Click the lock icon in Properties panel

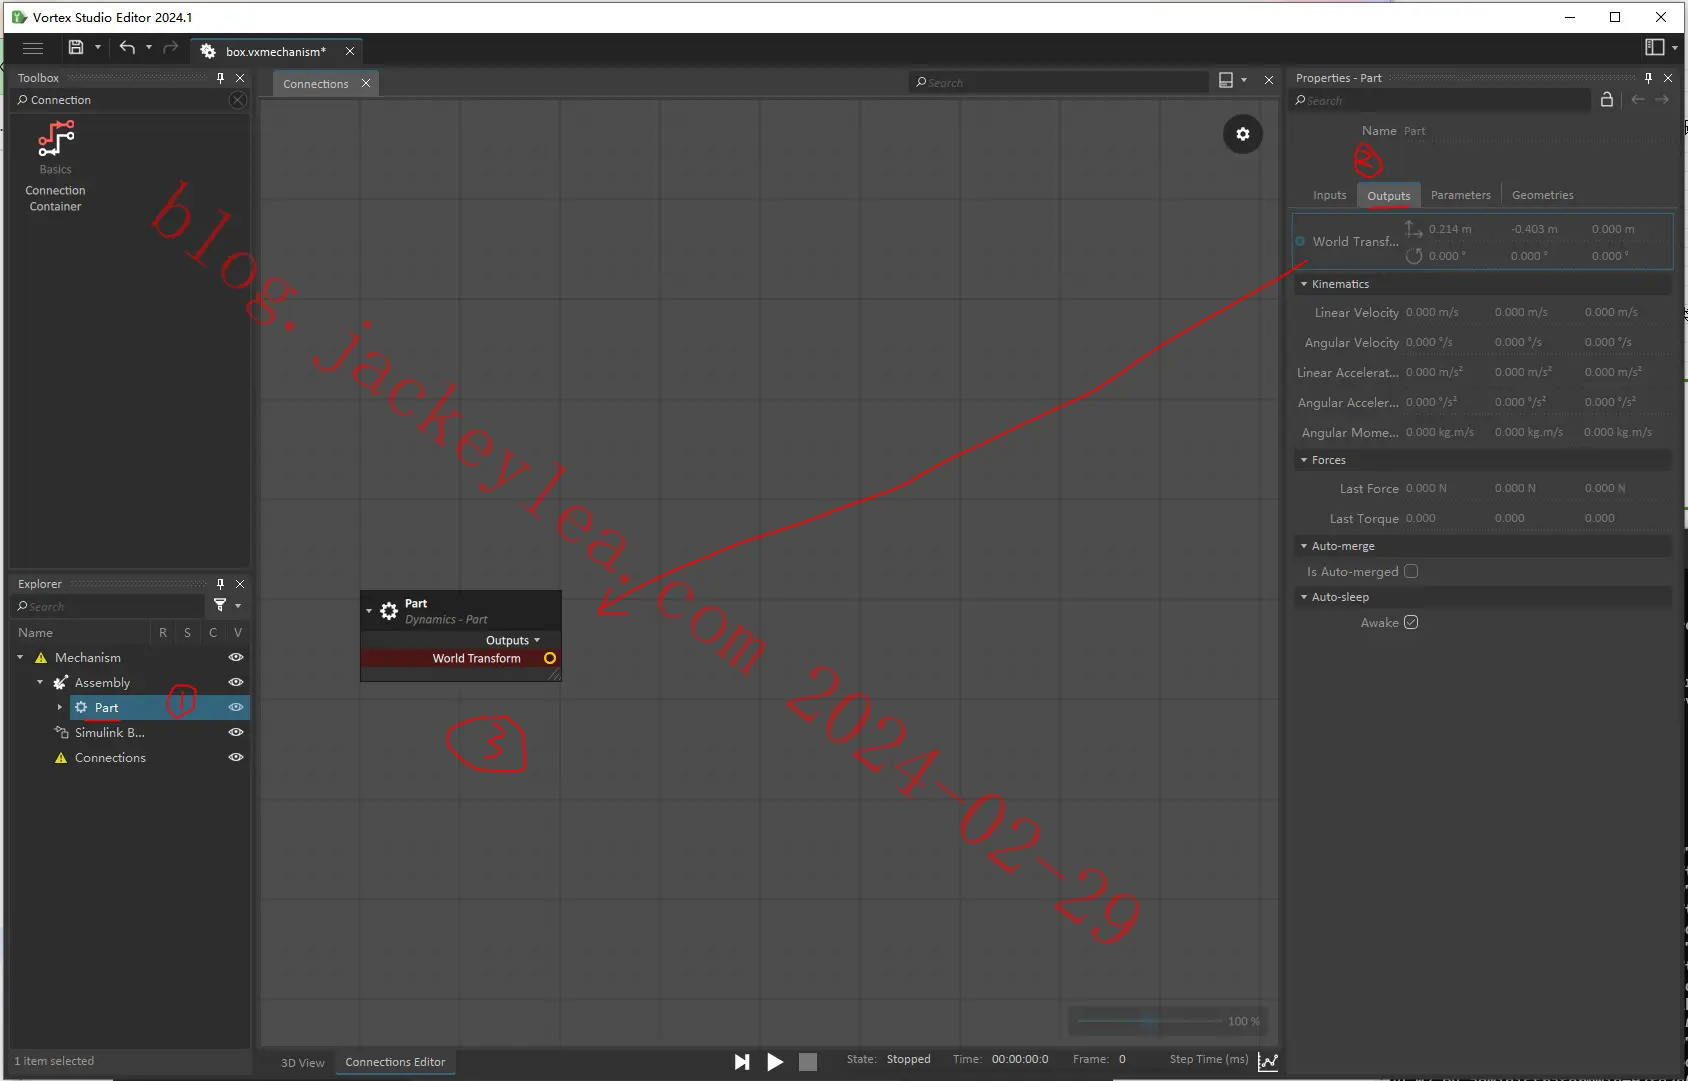coord(1606,99)
